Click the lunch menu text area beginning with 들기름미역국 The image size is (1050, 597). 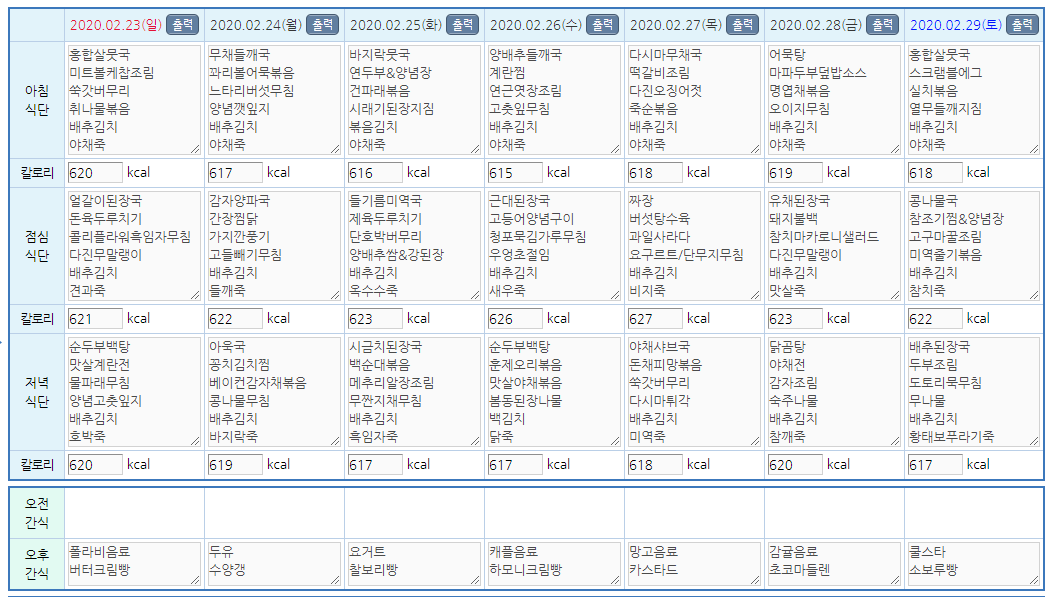tap(414, 246)
